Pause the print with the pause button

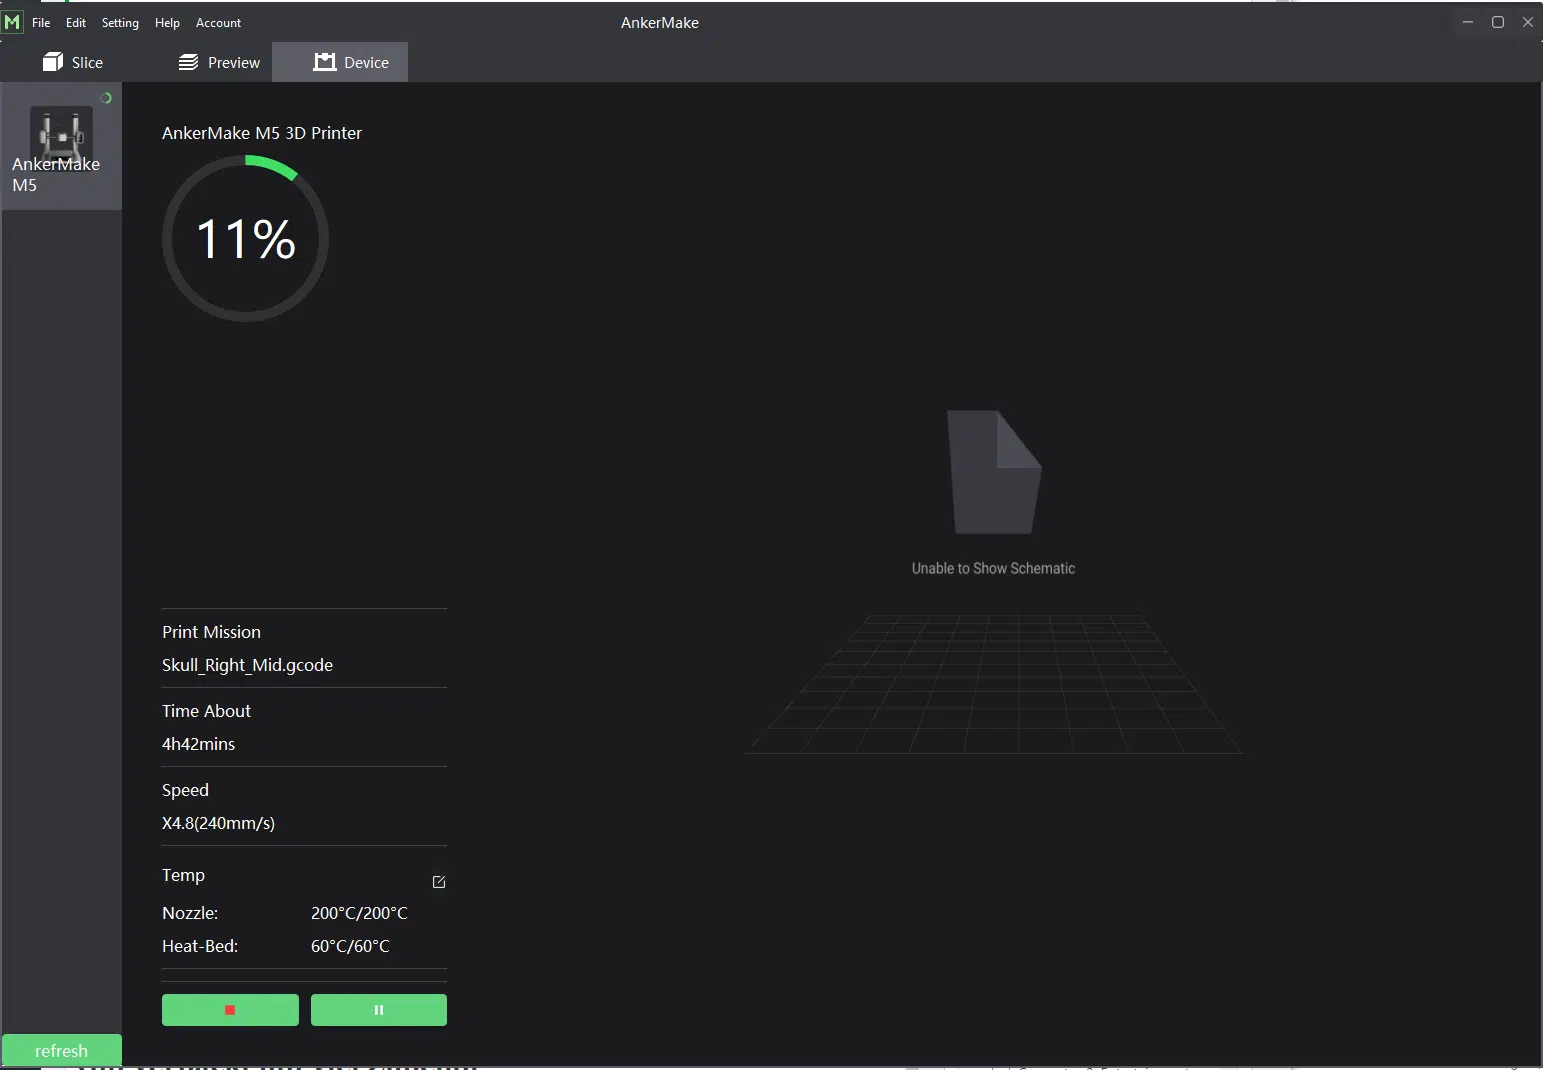(379, 1010)
